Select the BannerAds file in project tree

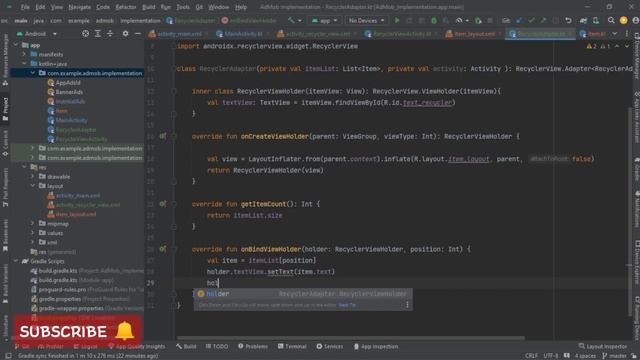pos(69,92)
